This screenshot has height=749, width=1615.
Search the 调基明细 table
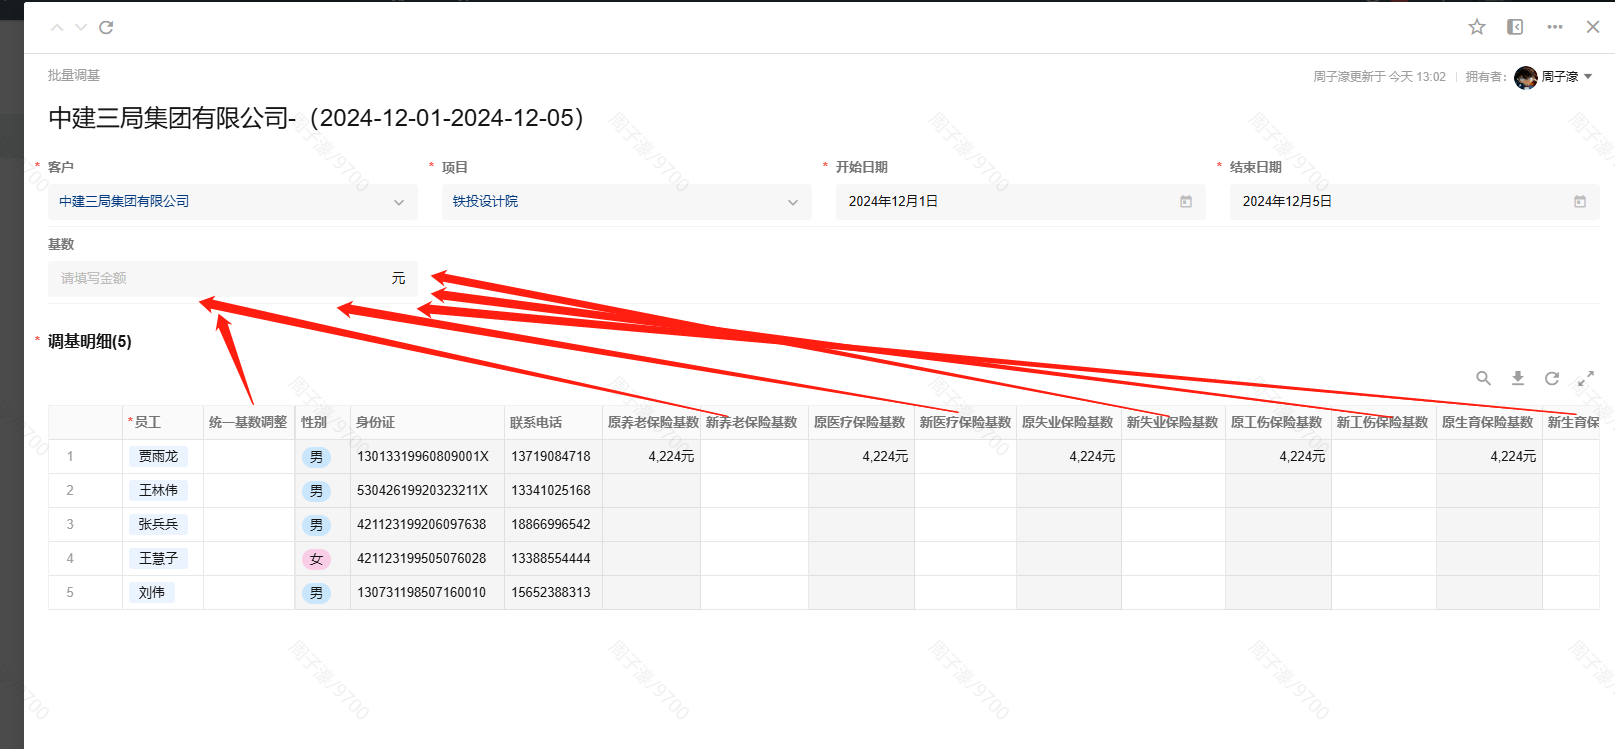[1484, 378]
